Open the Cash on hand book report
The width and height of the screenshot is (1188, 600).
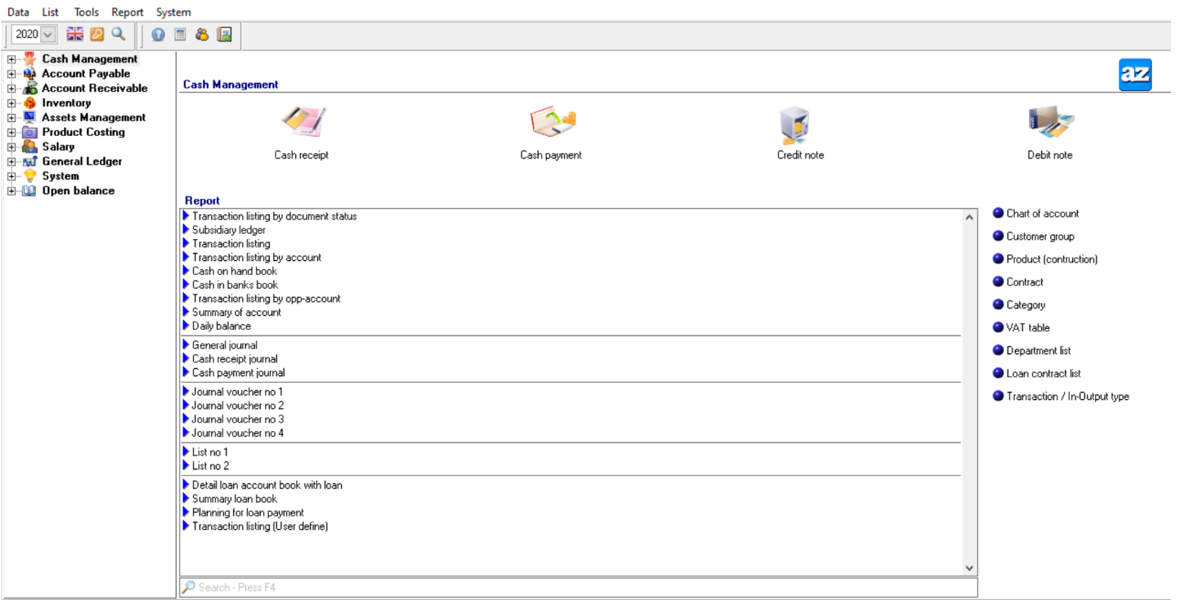pos(234,271)
